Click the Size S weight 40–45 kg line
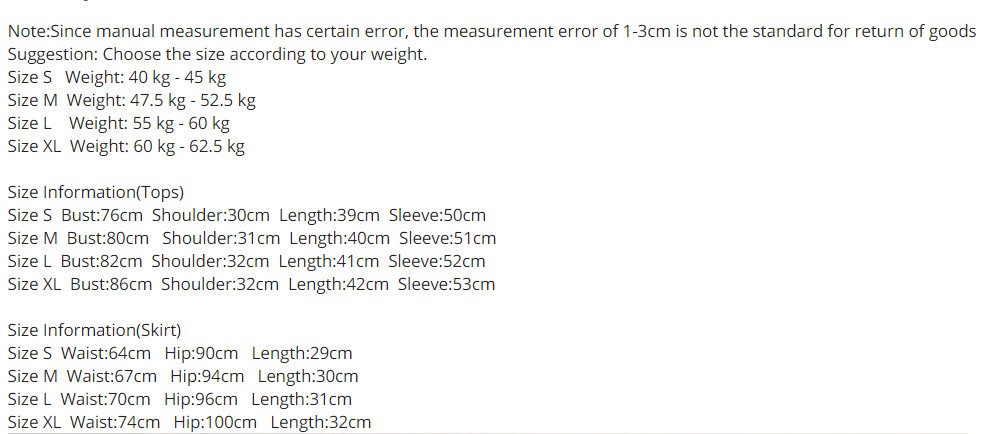Screen dimensions: 989x434 116,77
